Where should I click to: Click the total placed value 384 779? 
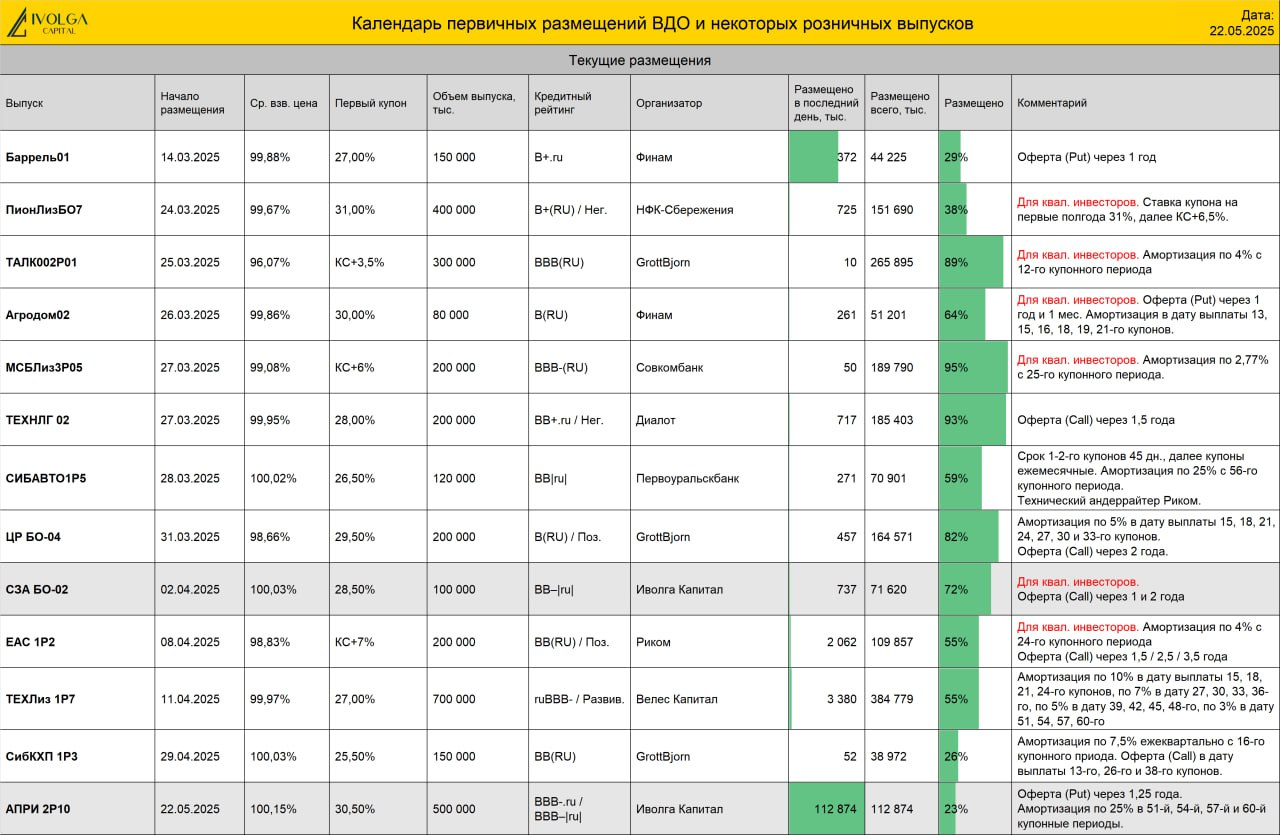pos(892,699)
